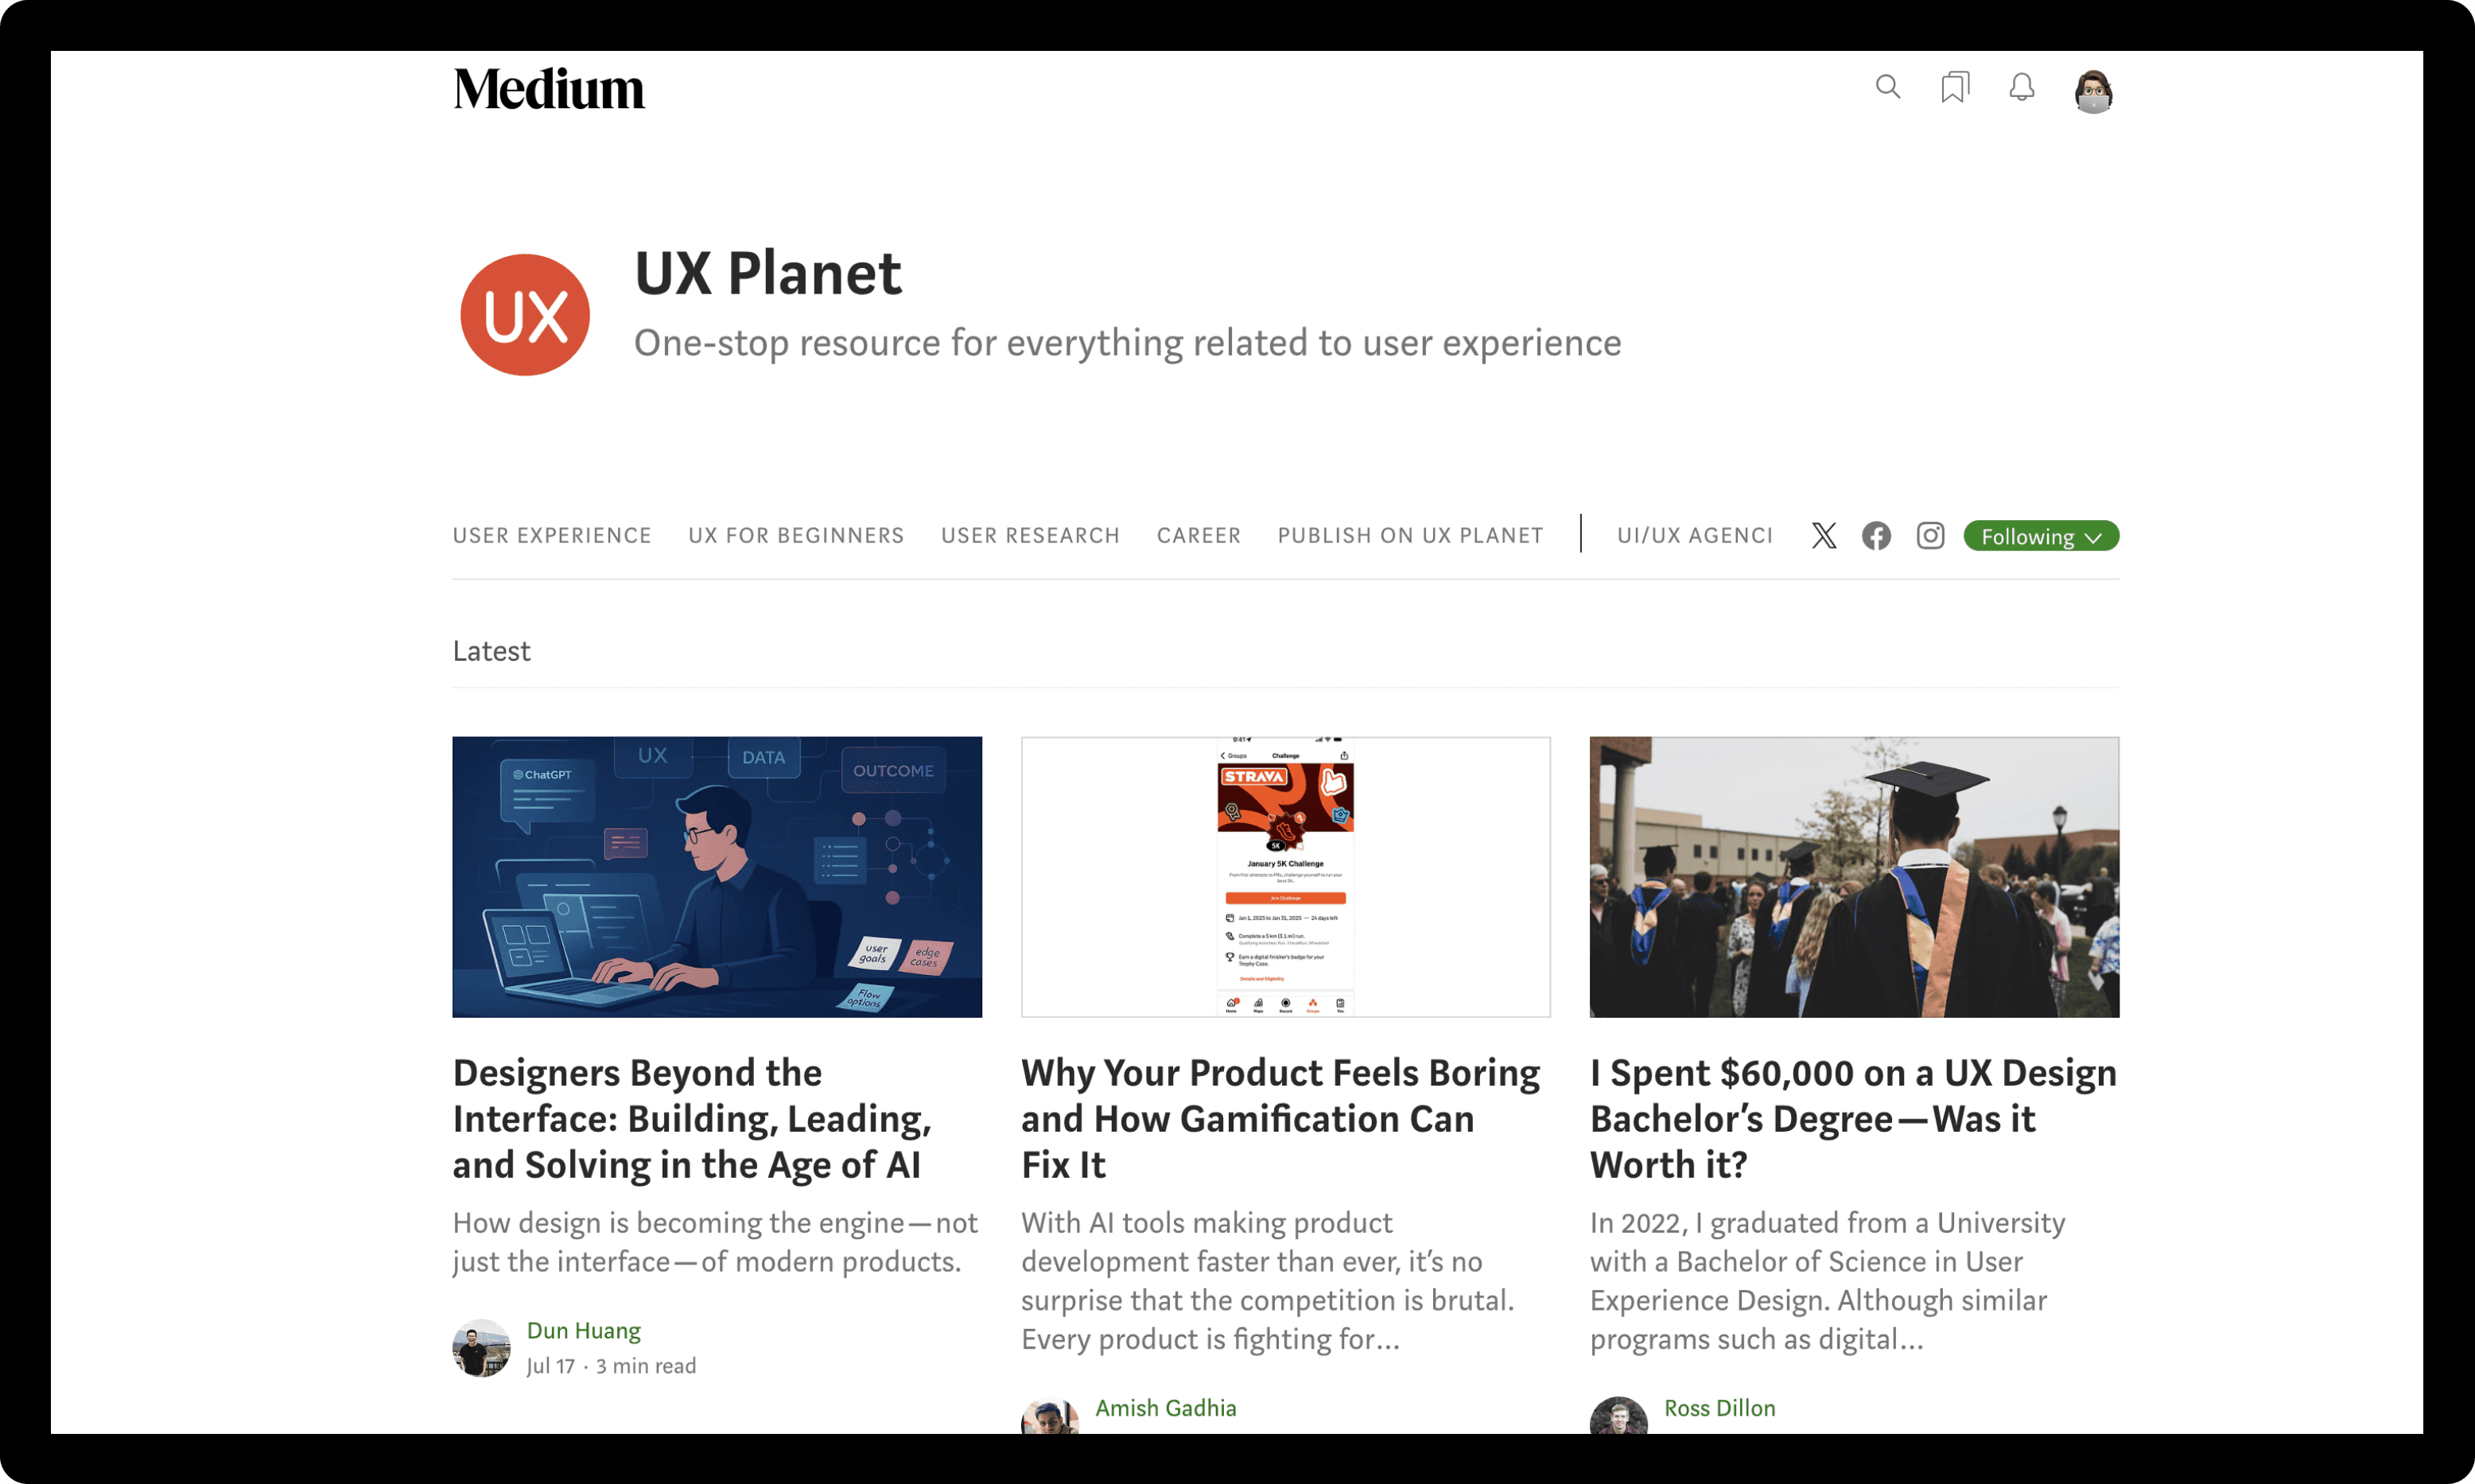Click the UX Planet red logo
The height and width of the screenshot is (1484, 2475).
pos(525,315)
